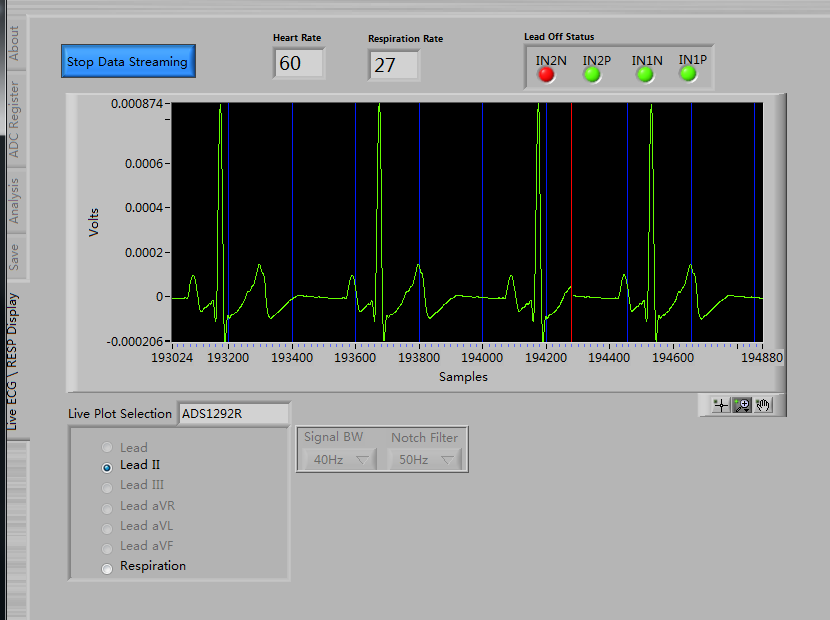Click the Heart Rate value field
830x620 pixels.
pyautogui.click(x=299, y=64)
